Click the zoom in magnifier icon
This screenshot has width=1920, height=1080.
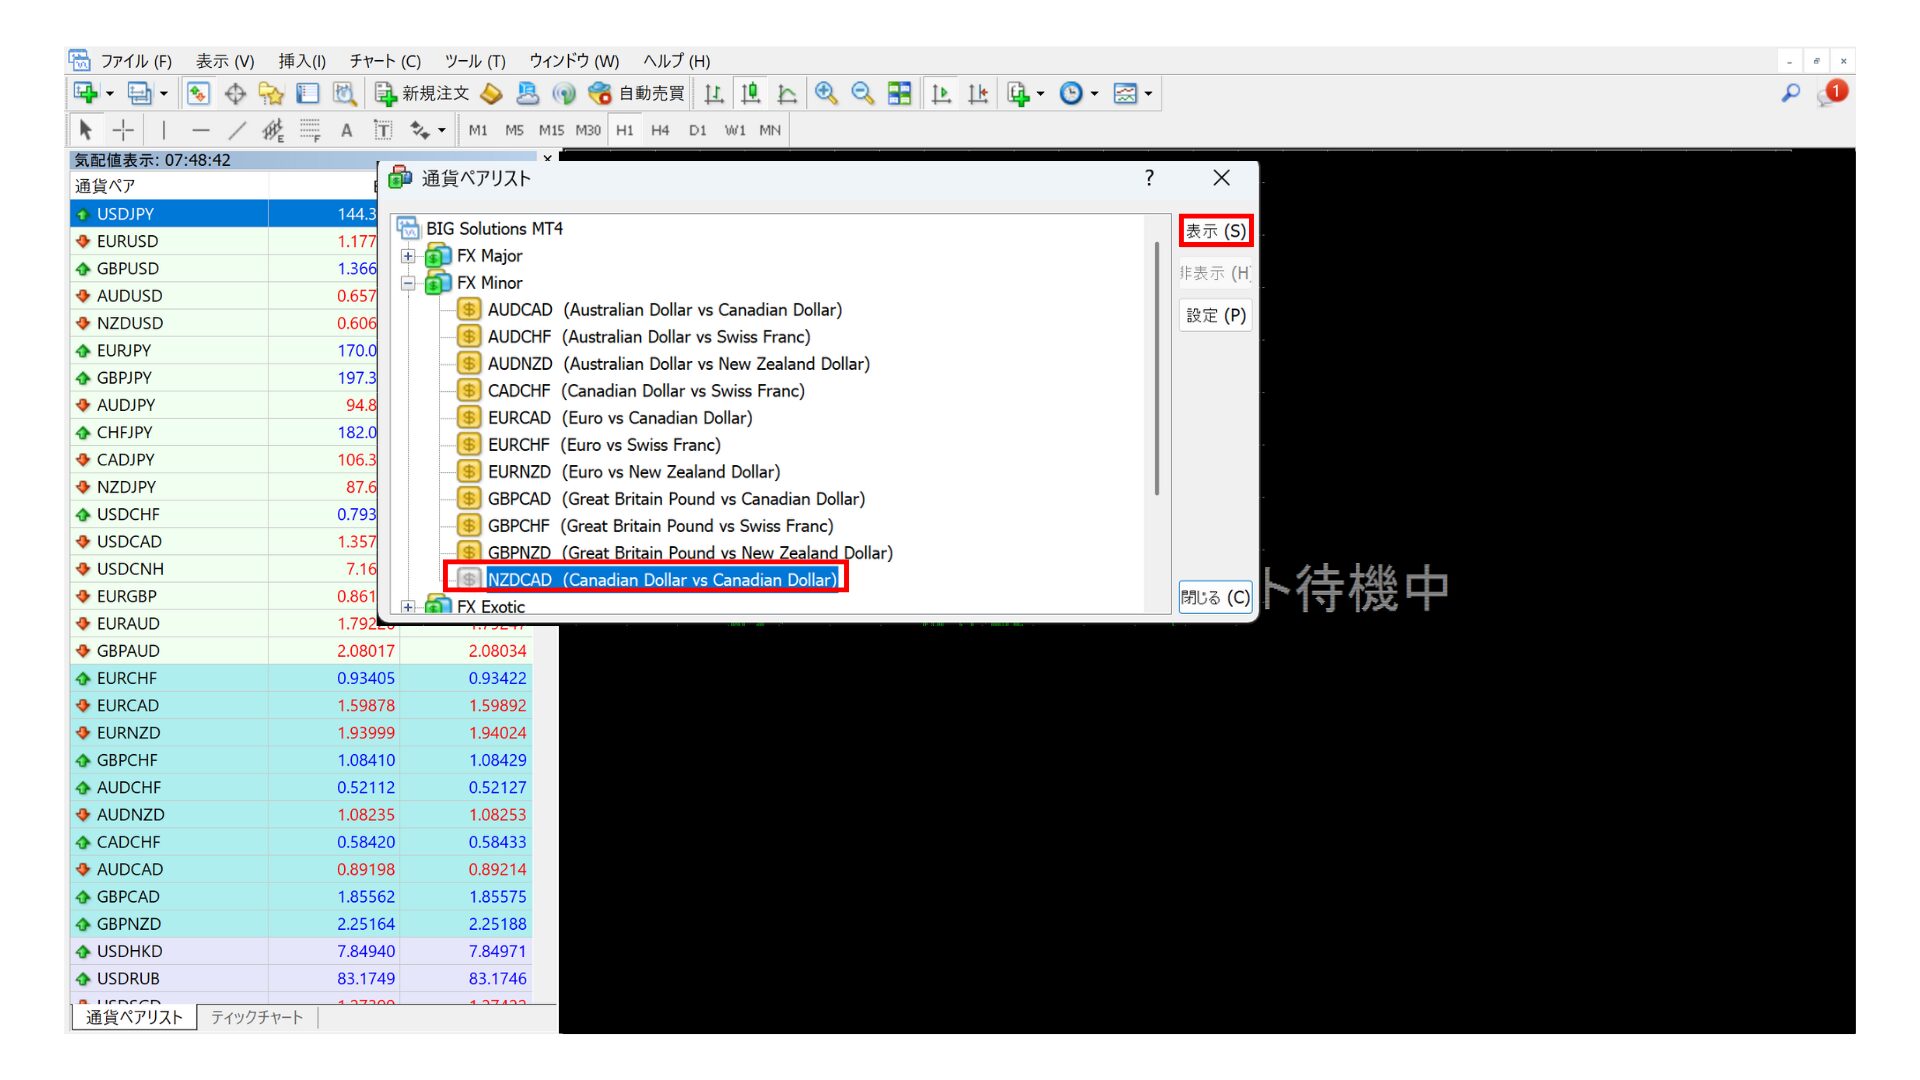826,93
